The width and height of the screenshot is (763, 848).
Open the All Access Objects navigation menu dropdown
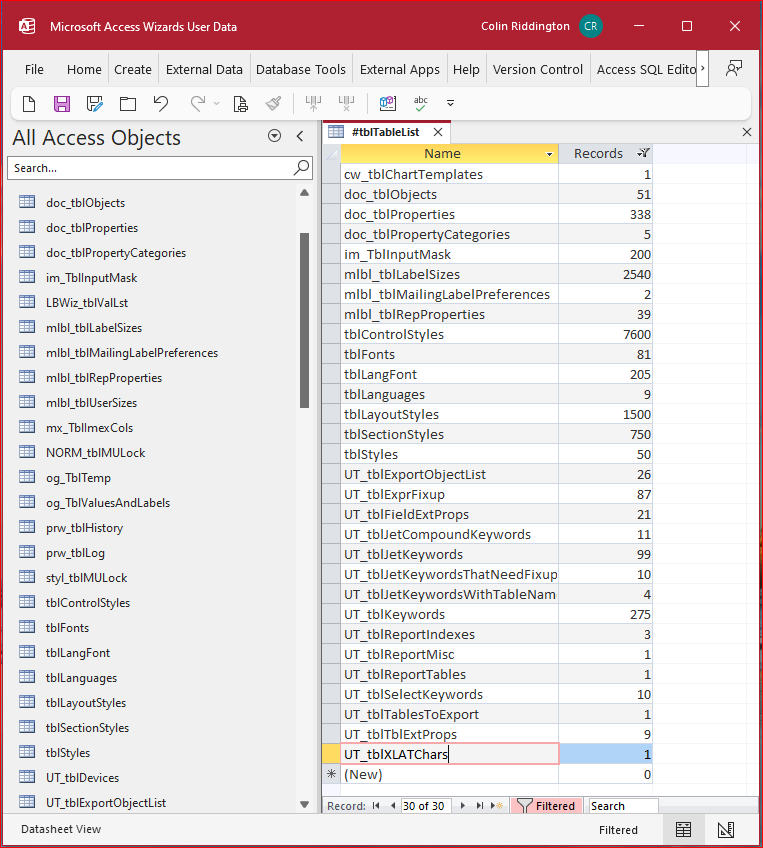(x=274, y=136)
